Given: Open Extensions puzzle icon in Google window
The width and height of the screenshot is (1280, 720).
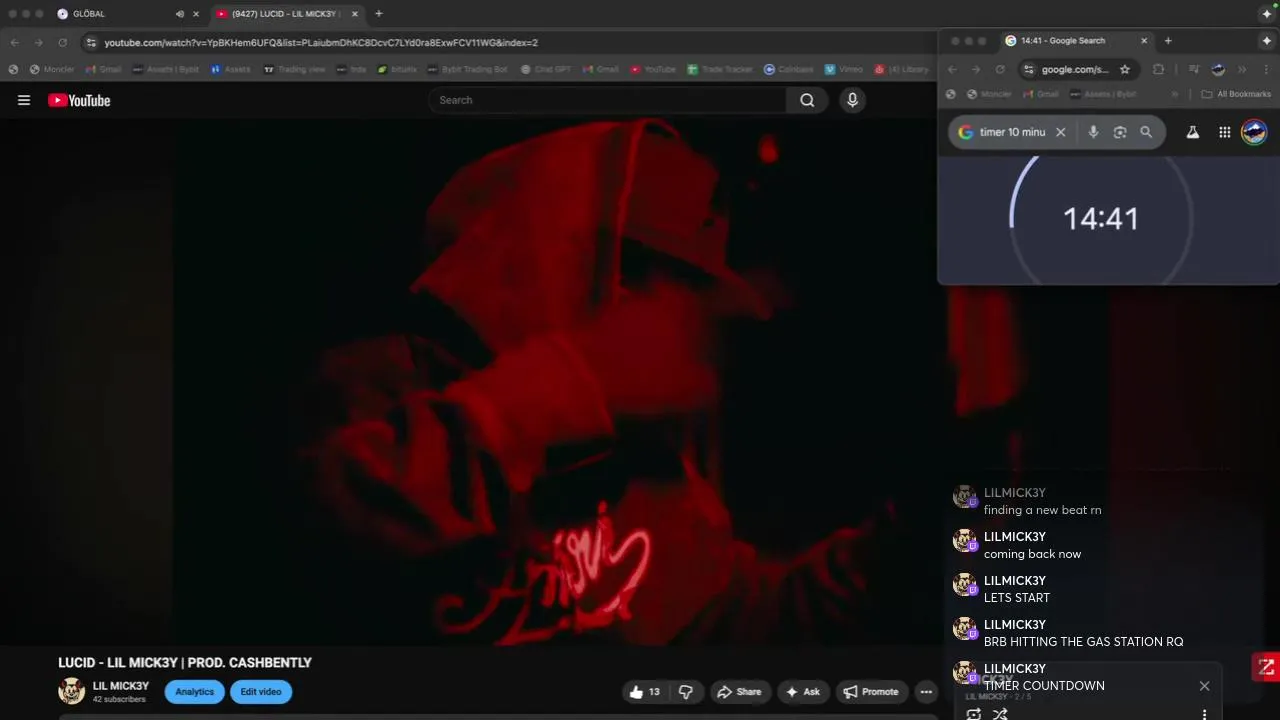Looking at the screenshot, I should coord(1159,70).
